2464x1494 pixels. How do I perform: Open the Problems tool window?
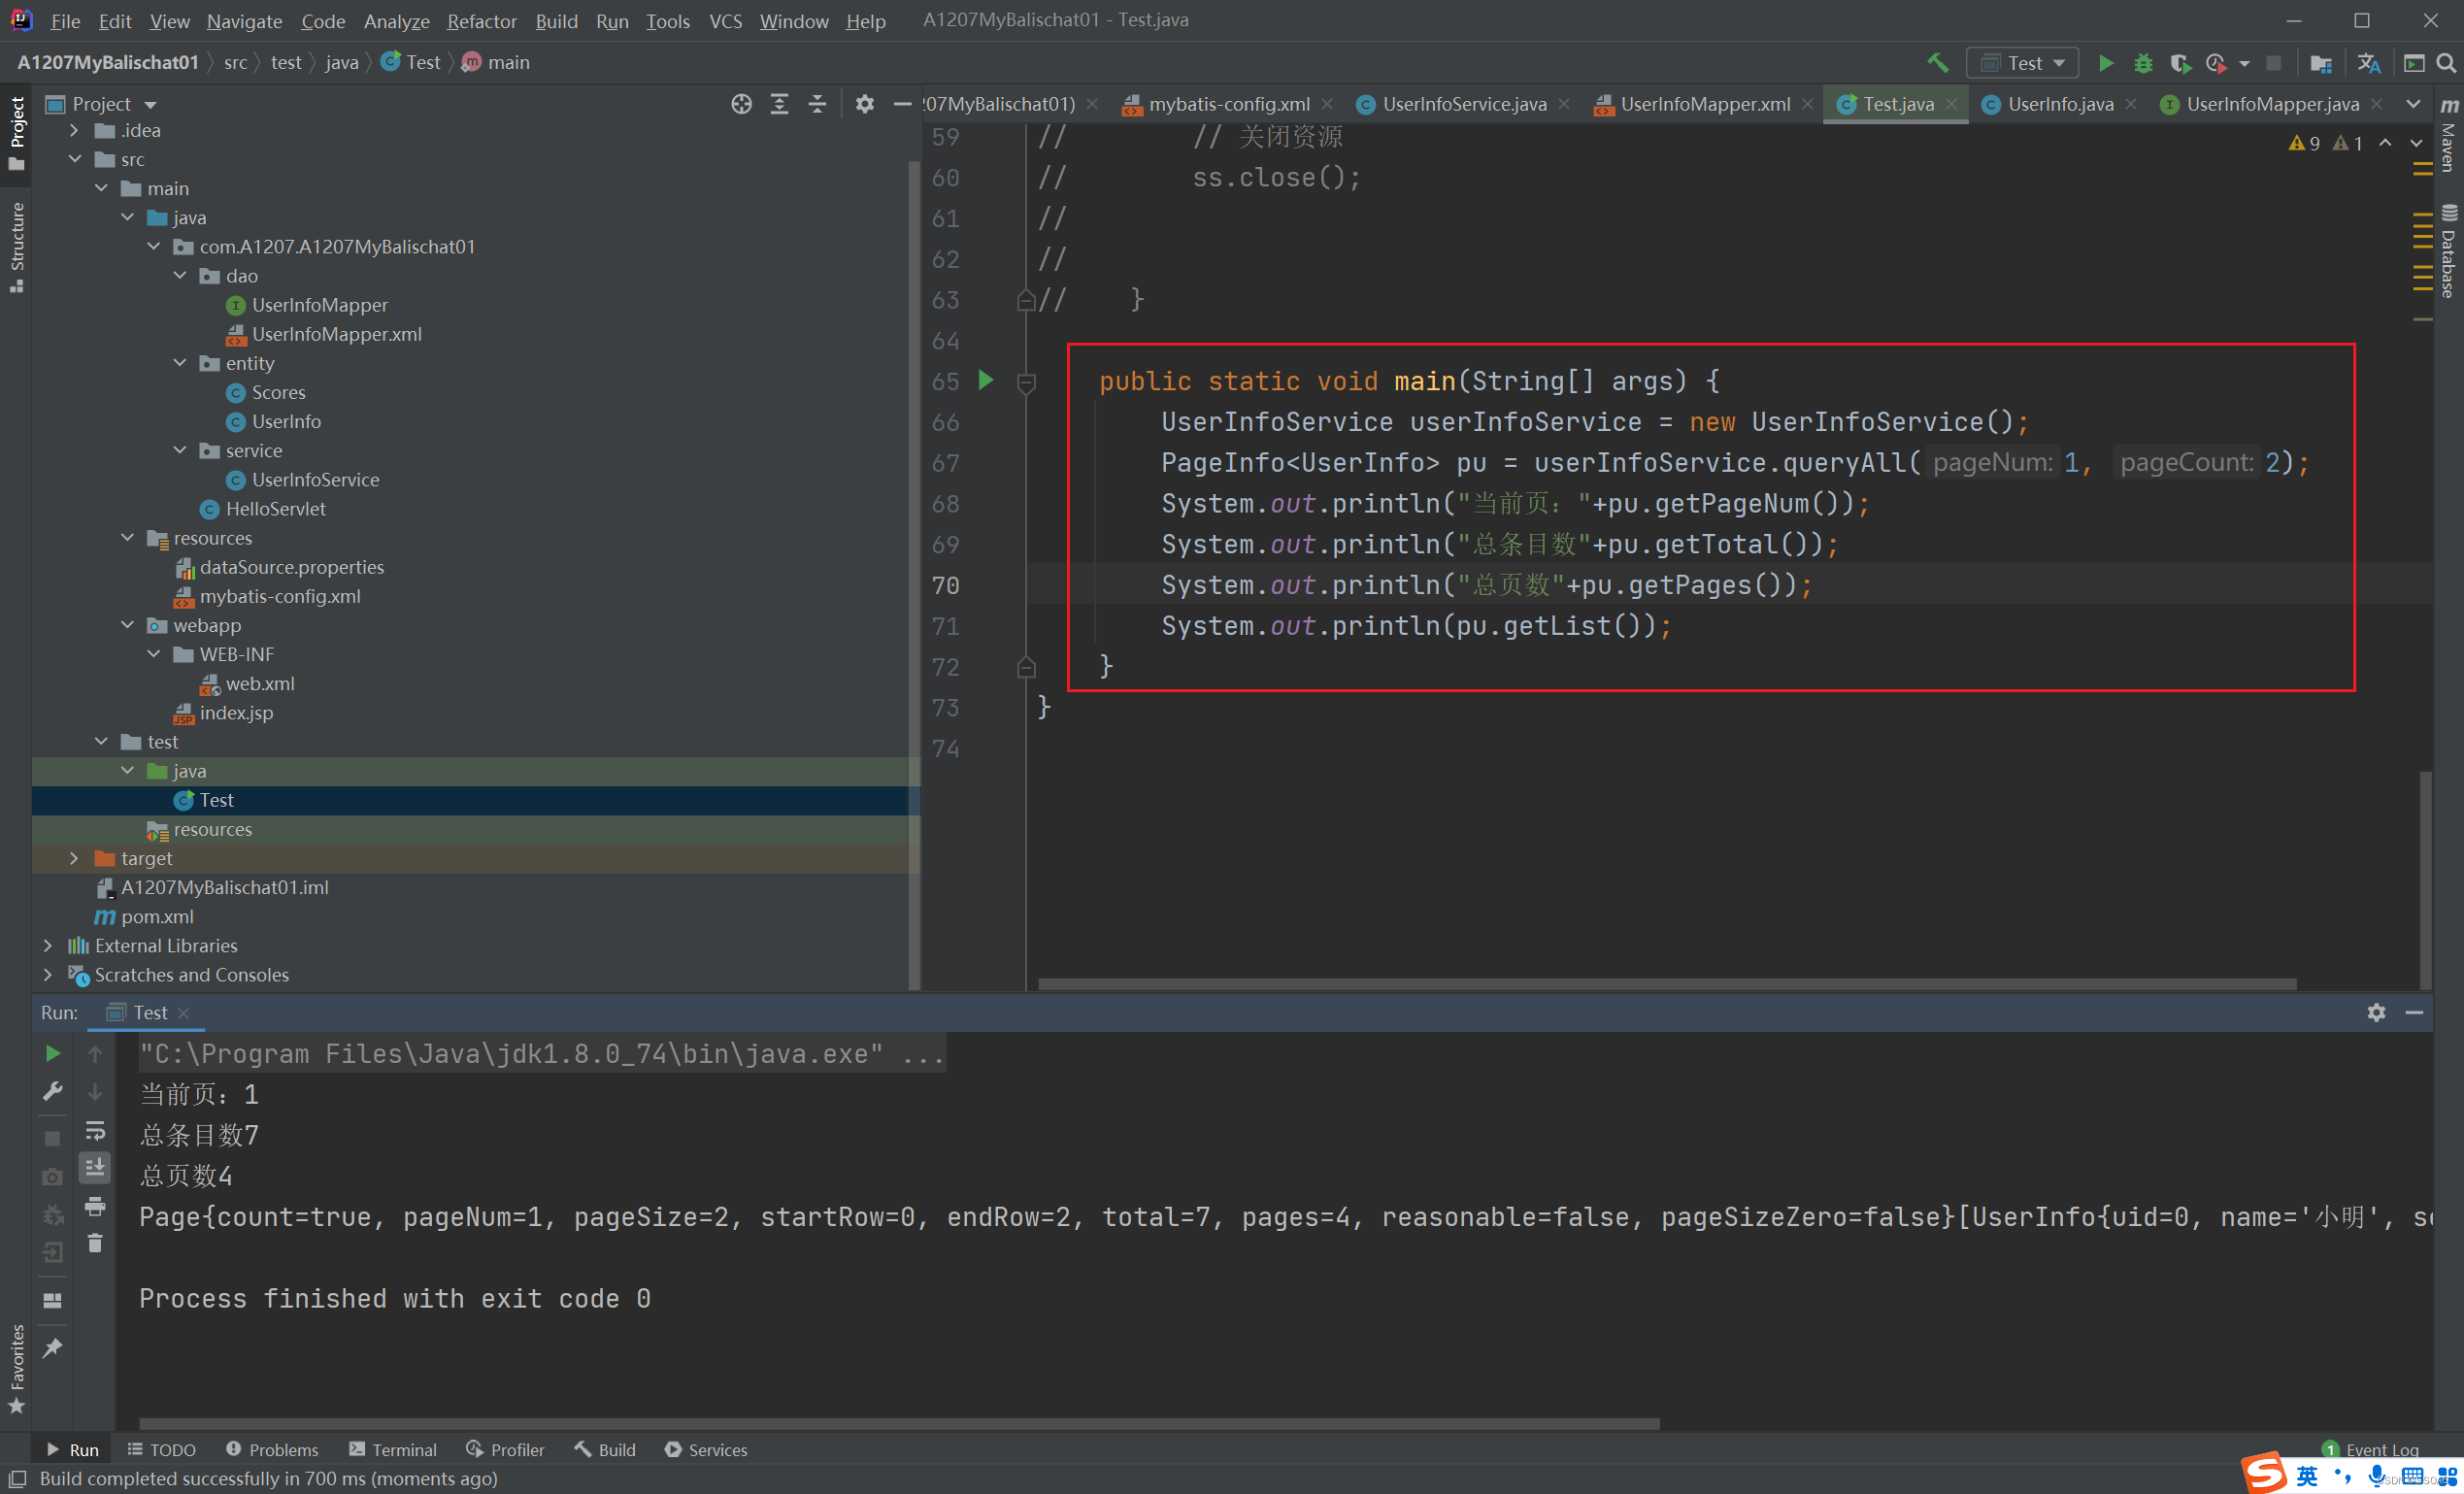pos(272,1449)
